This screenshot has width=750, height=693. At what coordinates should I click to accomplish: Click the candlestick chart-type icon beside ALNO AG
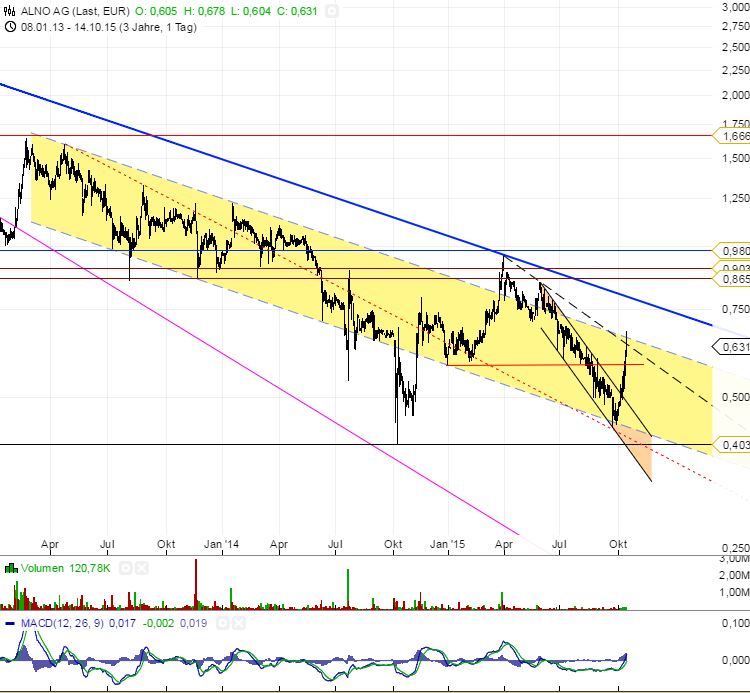pyautogui.click(x=10, y=11)
